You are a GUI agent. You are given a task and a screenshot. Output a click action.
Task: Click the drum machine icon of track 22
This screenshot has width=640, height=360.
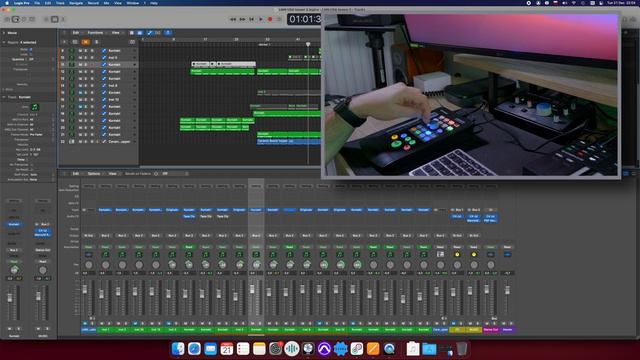click(x=72, y=142)
